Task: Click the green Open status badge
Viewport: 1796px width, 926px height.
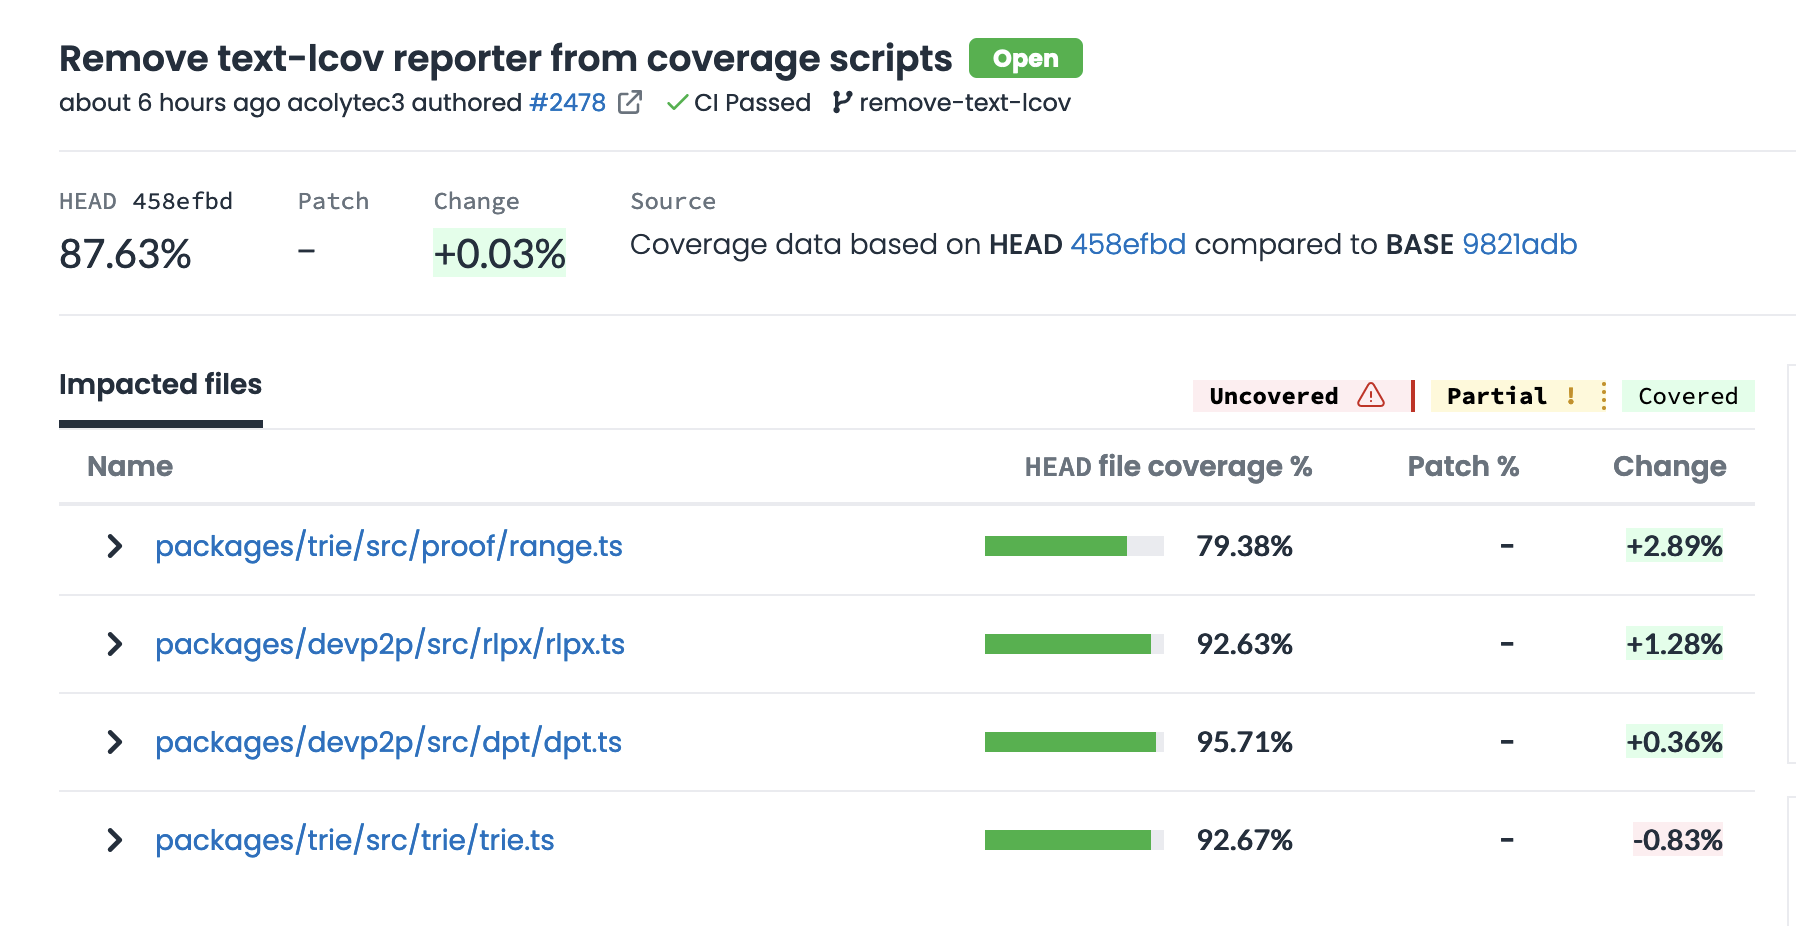Action: [x=1025, y=58]
